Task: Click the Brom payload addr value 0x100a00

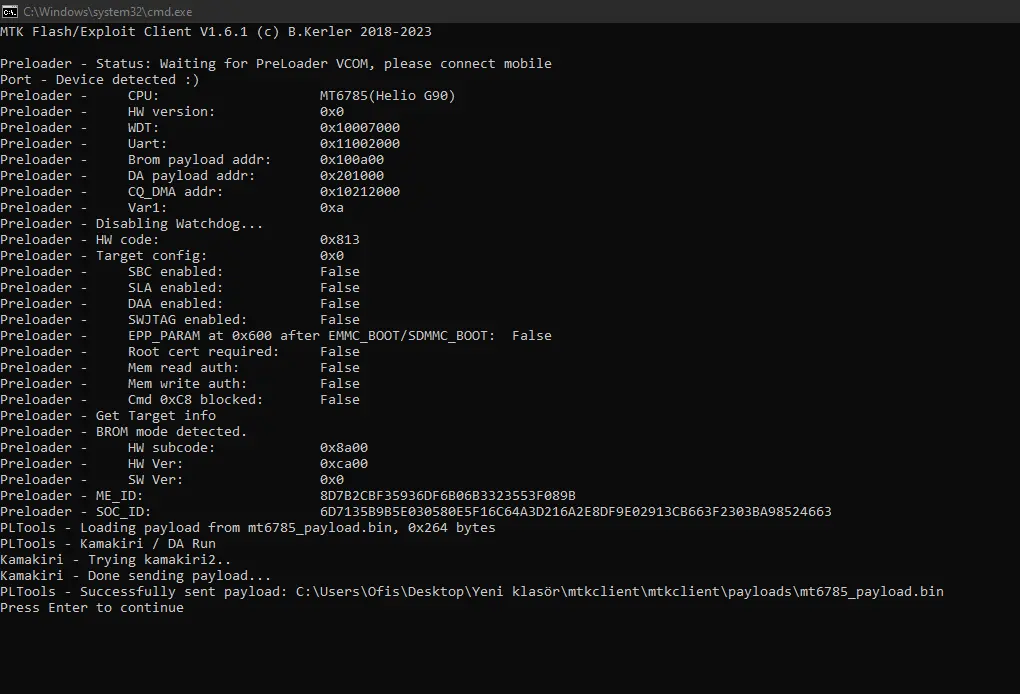Action: [x=352, y=159]
